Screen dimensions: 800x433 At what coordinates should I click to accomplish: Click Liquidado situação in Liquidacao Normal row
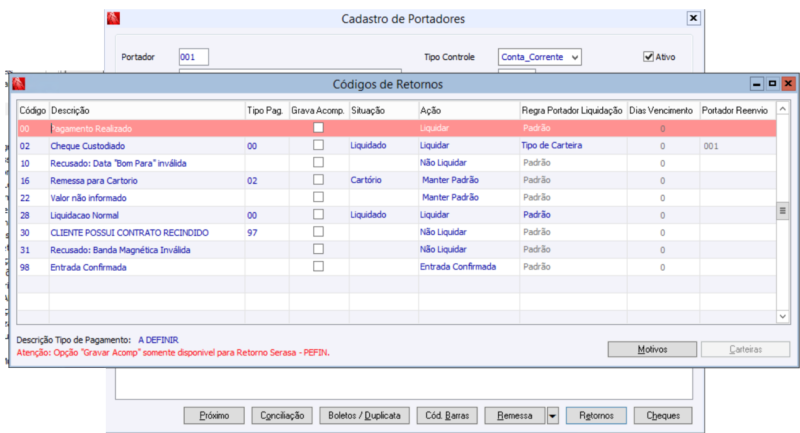click(384, 215)
